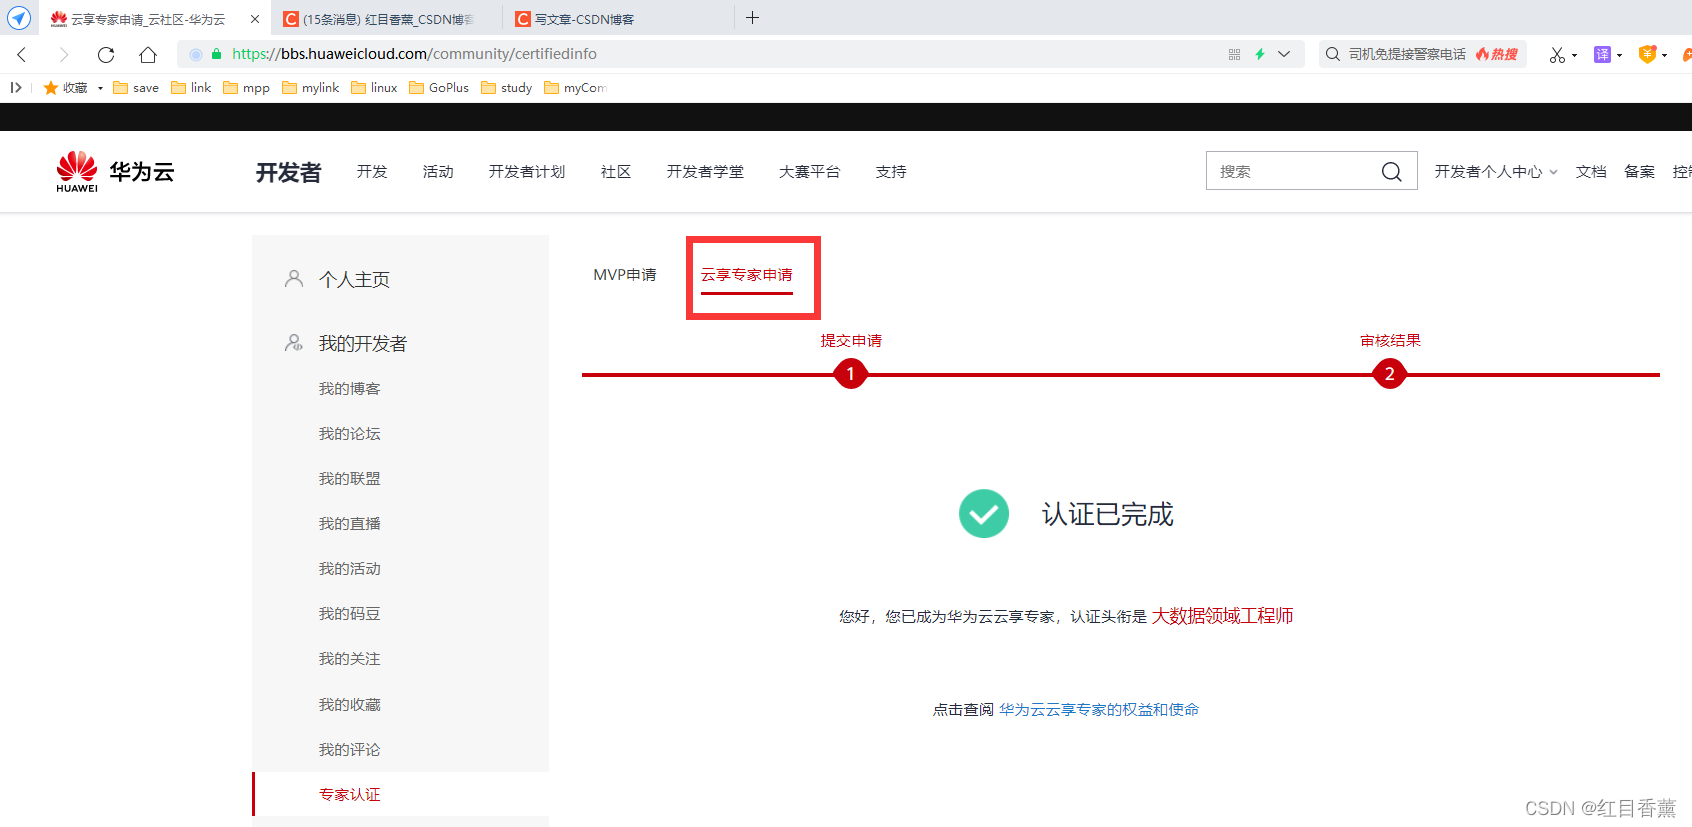Open 个人主页 in the sidebar

[x=354, y=279]
